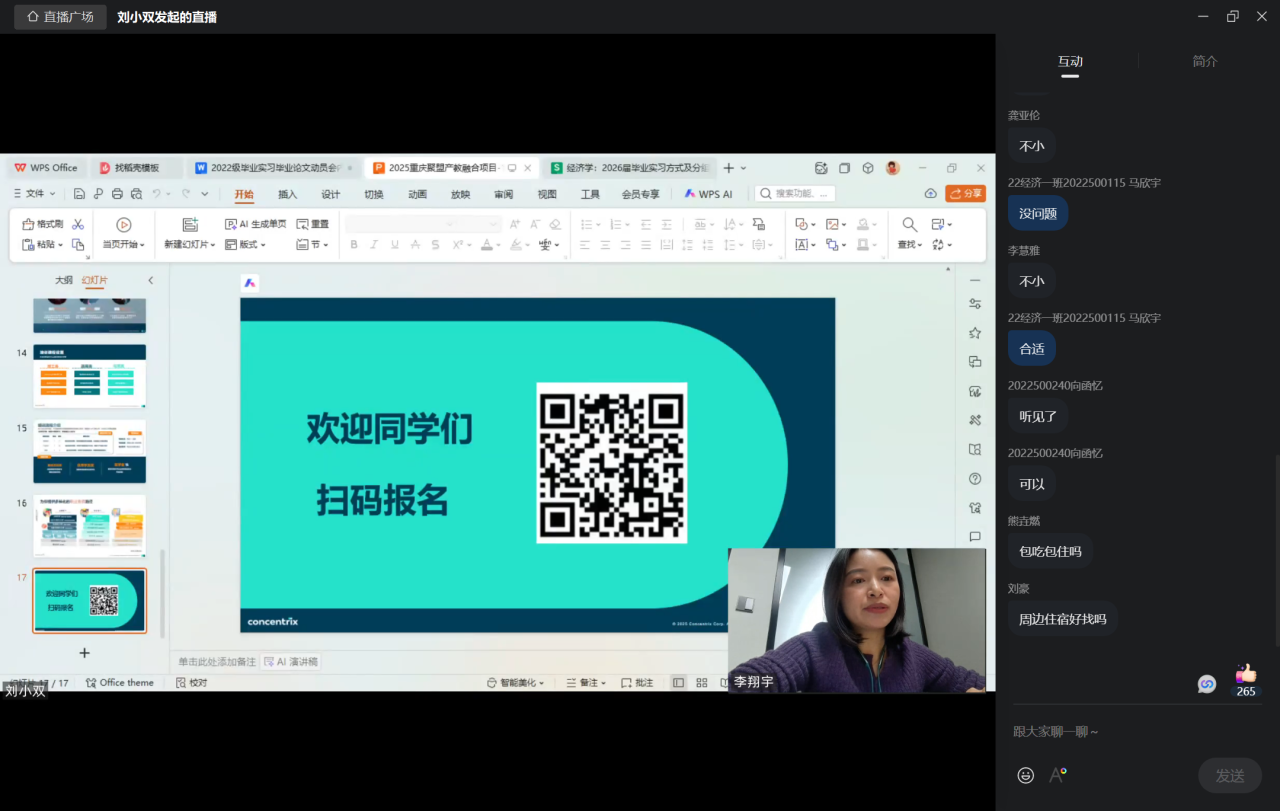Open the 版式 layout dropdown
The height and width of the screenshot is (811, 1280).
245,245
